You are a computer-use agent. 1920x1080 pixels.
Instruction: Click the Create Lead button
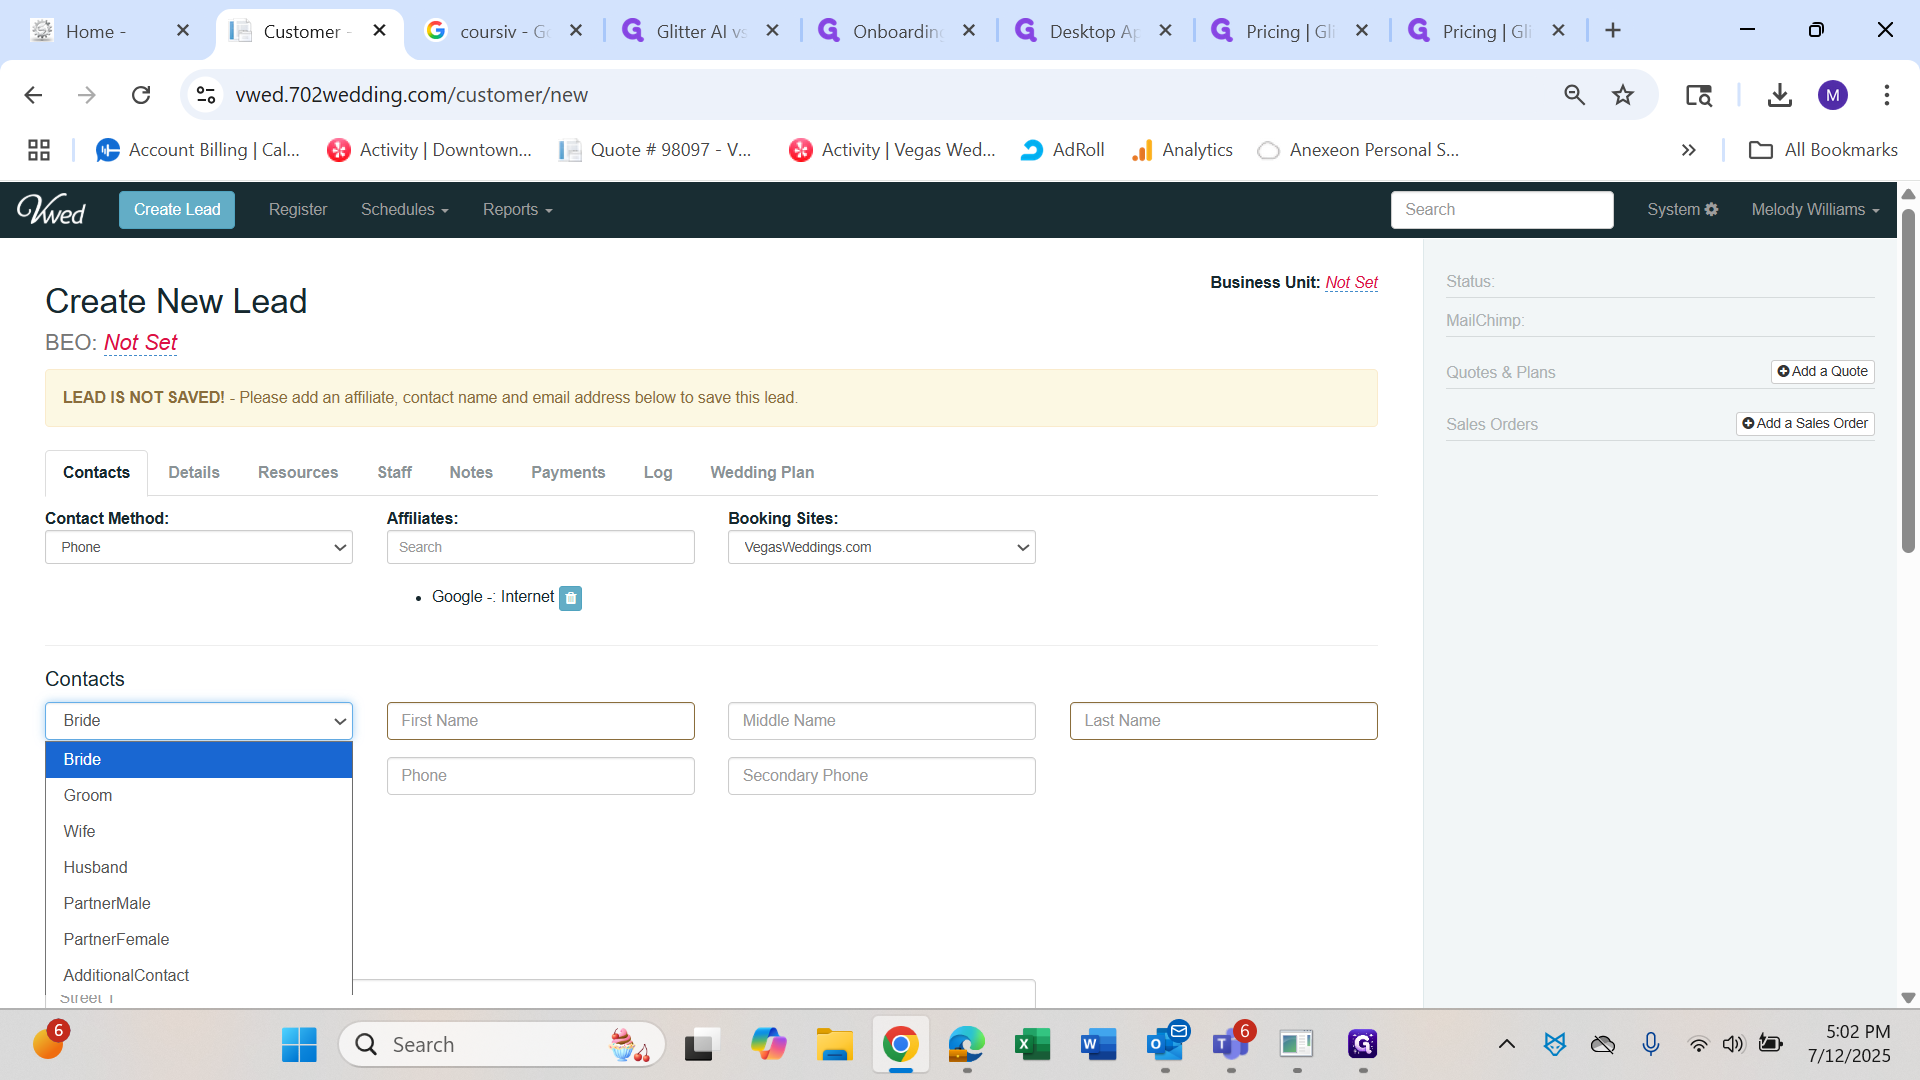177,209
